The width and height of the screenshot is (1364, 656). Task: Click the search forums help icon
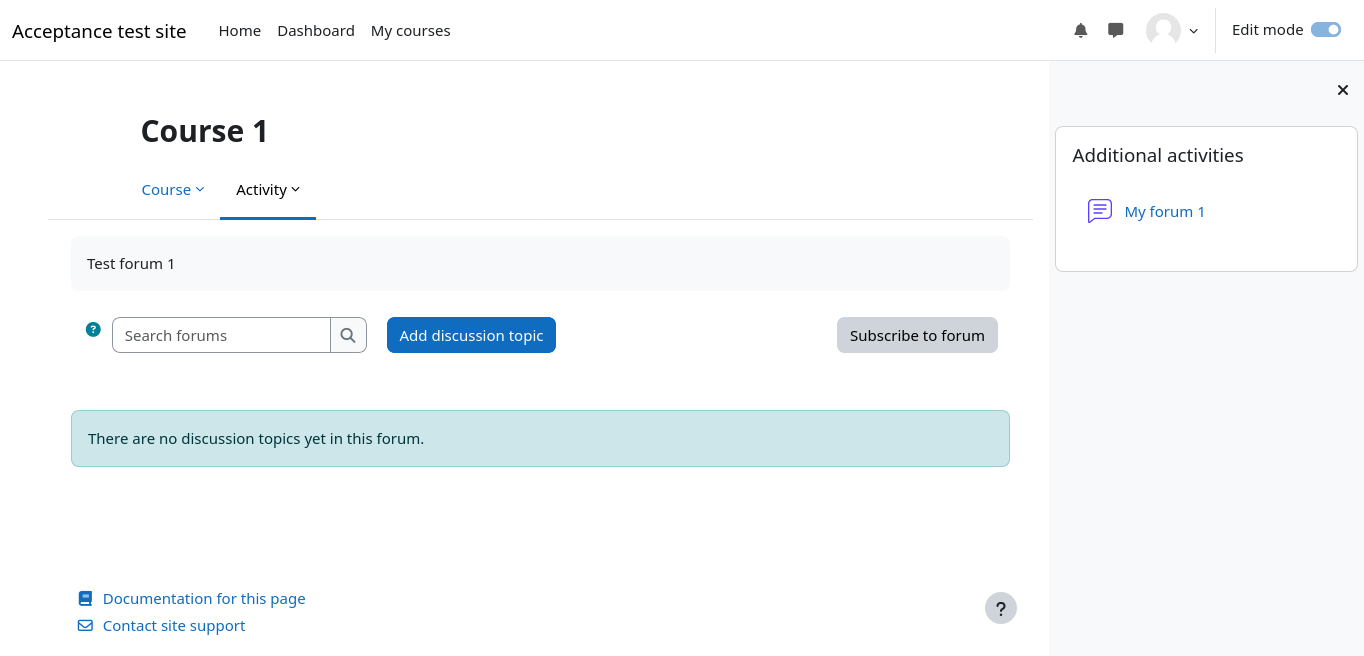[x=93, y=329]
